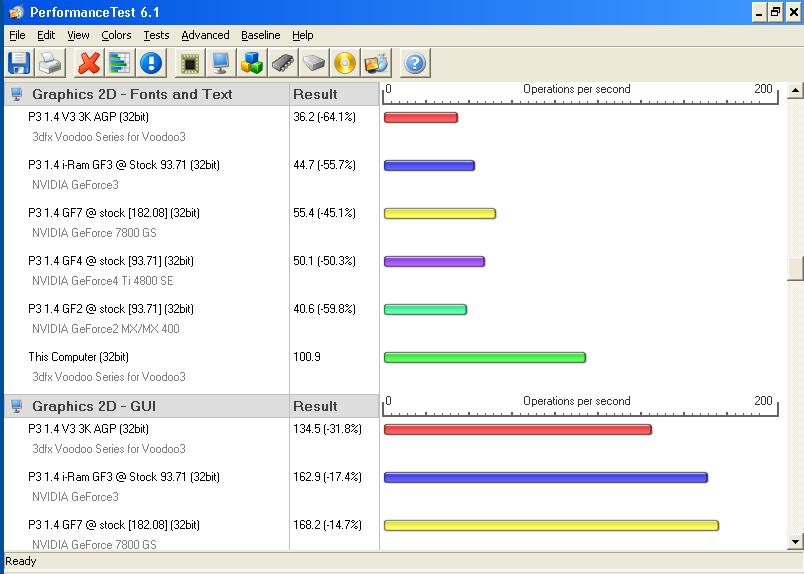
Task: Click 'P3 1.4 GF4 @ stock [93.71] (32bit)' row
Action: pos(111,261)
